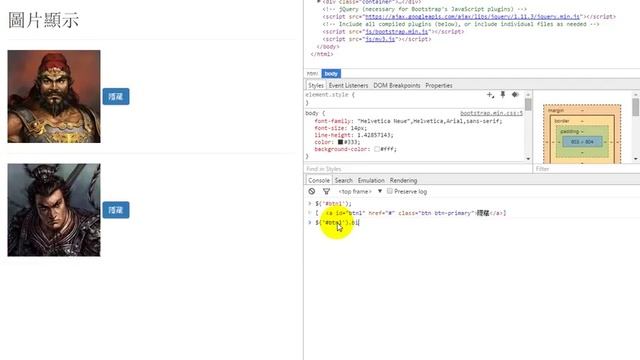640x360 pixels.
Task: Click the line-height 1.42857143 value
Action: 374,135
